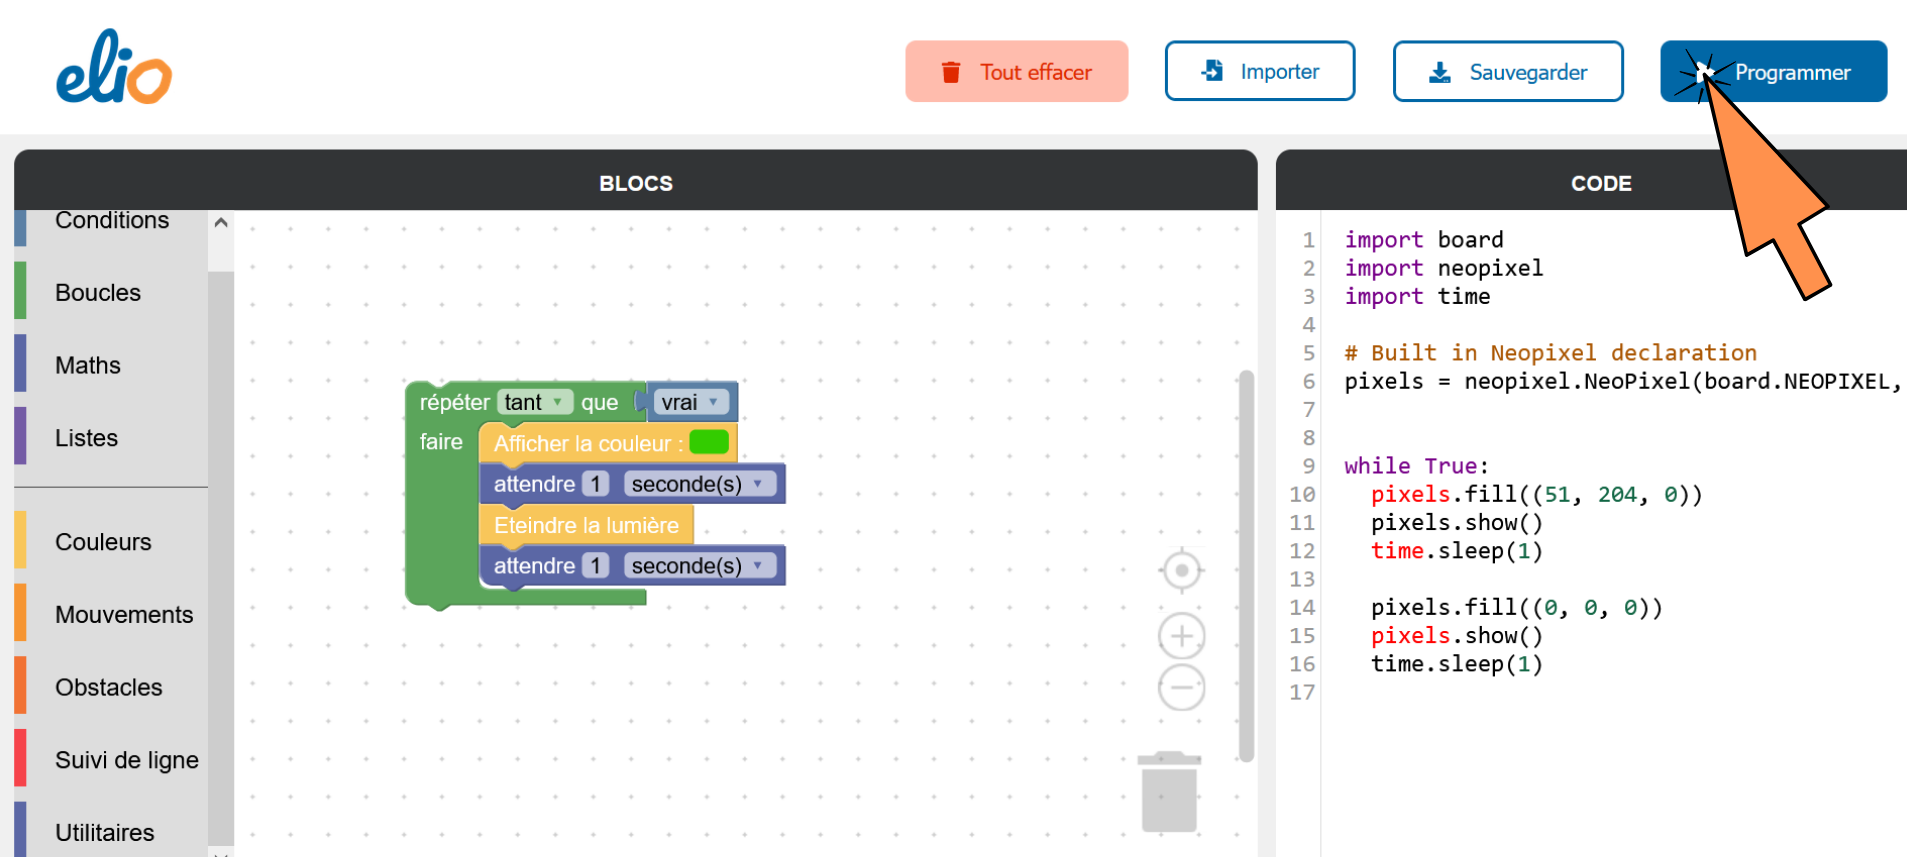Click the trash icon in Tout effacer
This screenshot has height=864, width=1907.
[x=951, y=72]
